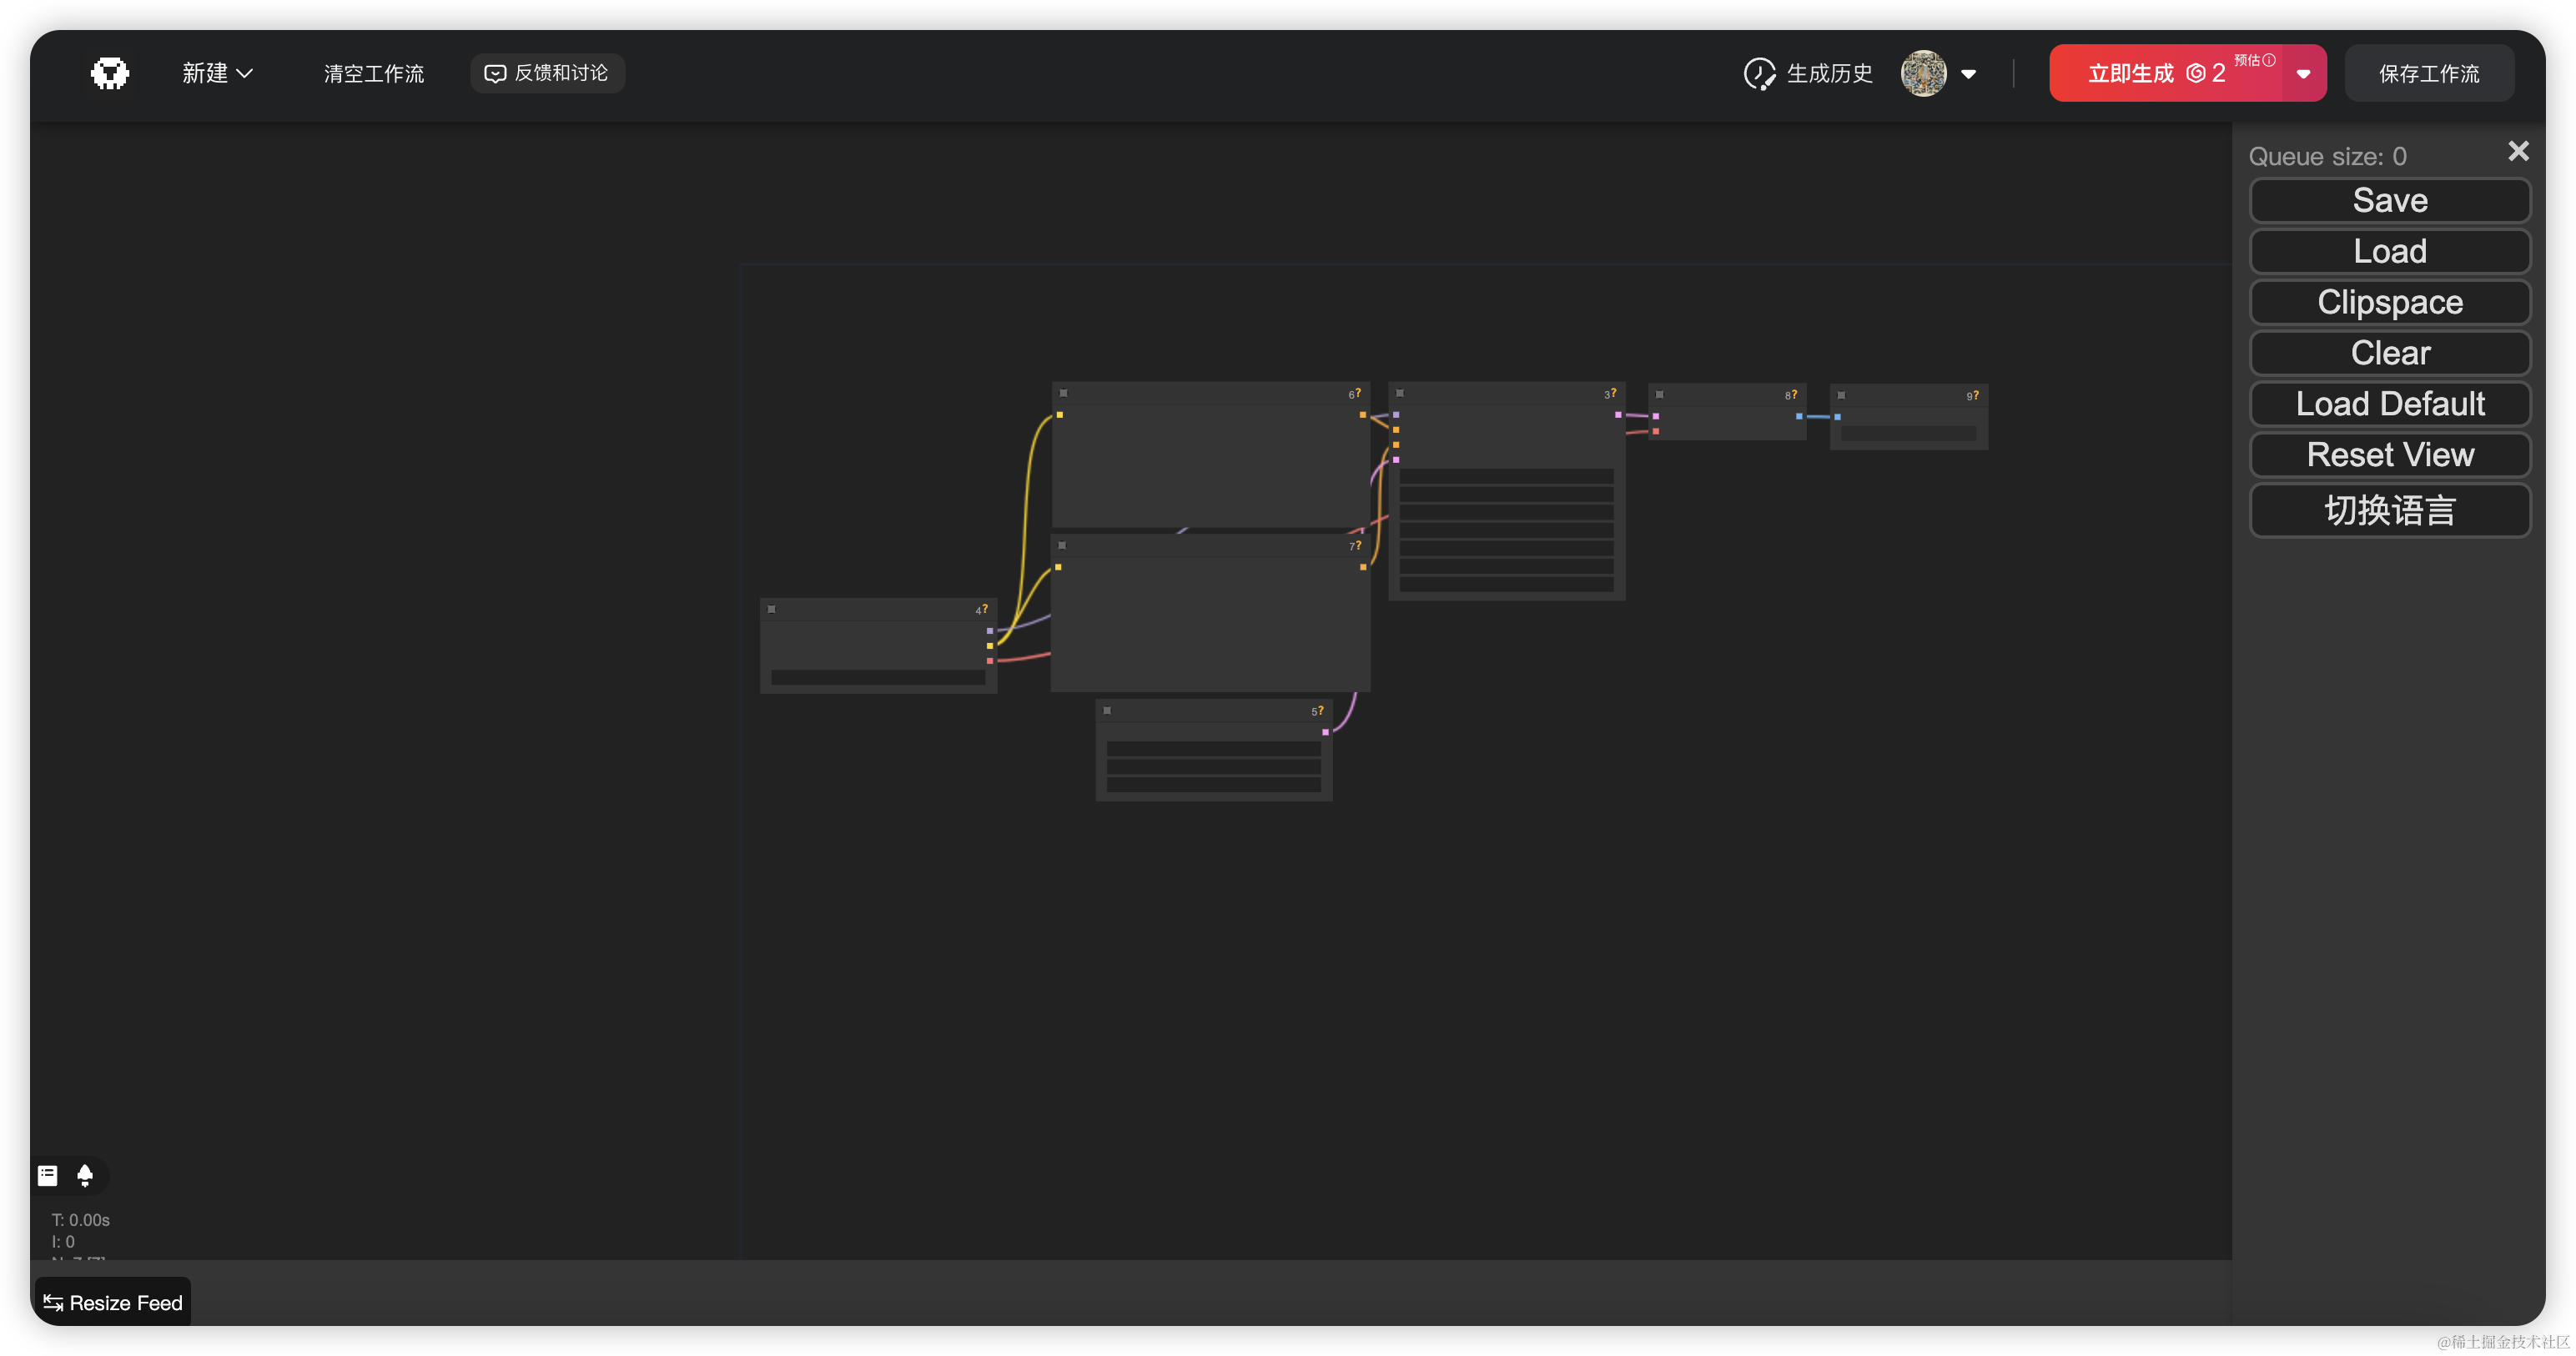Click the 'Queue size: 0' label

coord(2327,157)
